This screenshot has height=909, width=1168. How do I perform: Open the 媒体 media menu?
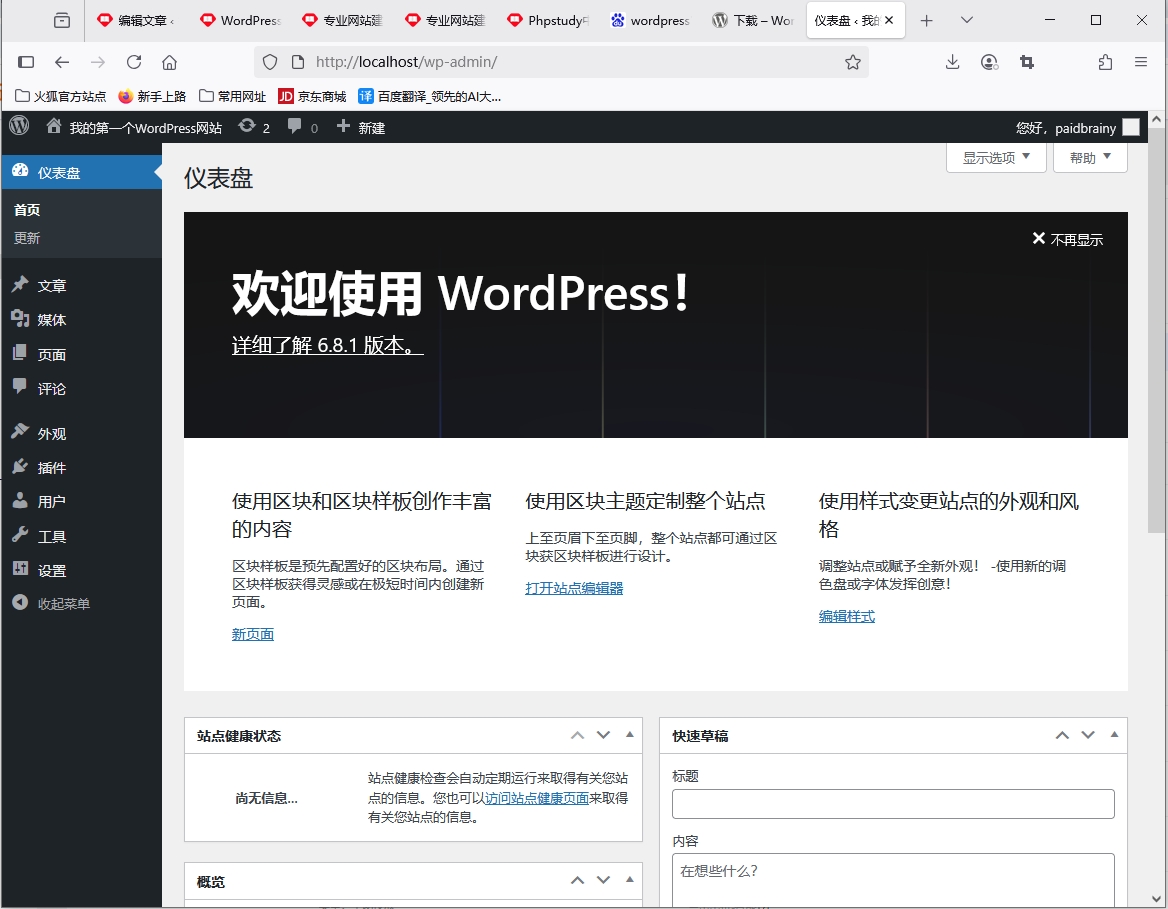point(80,320)
